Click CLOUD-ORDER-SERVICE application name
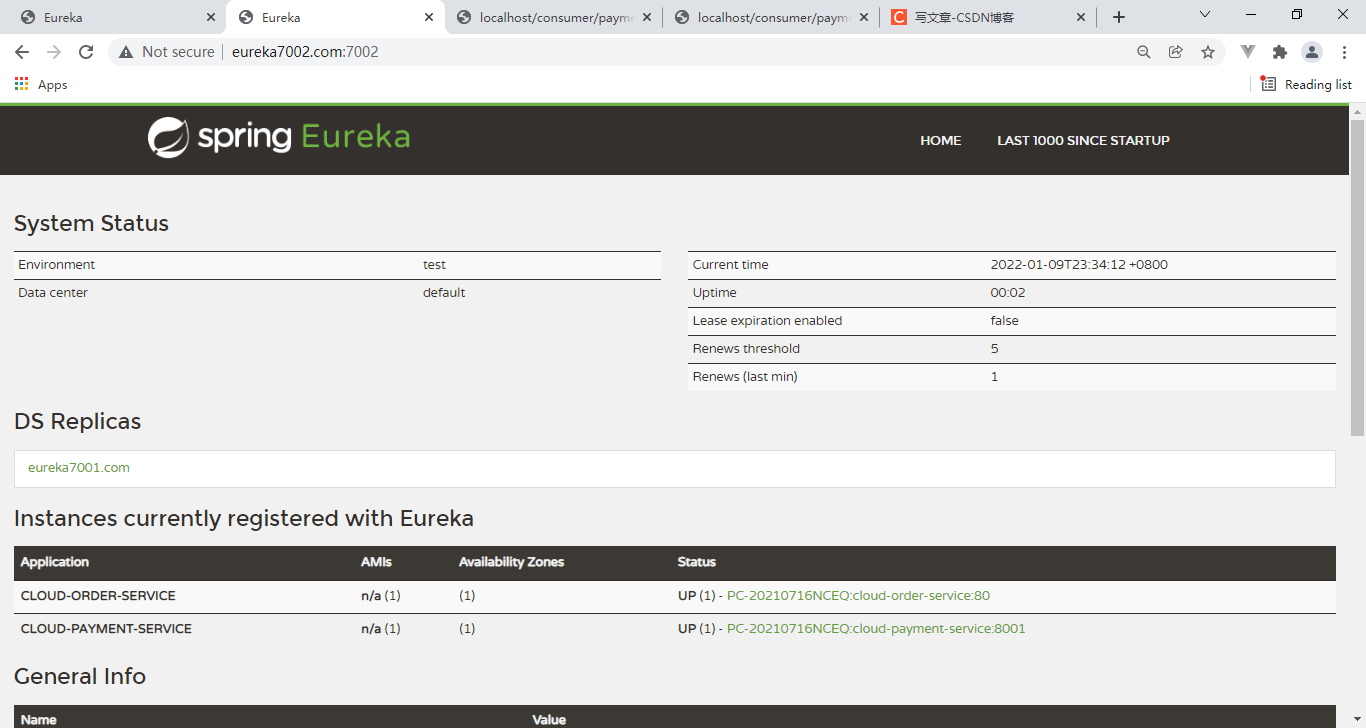Image resolution: width=1366 pixels, height=728 pixels. pyautogui.click(x=98, y=596)
